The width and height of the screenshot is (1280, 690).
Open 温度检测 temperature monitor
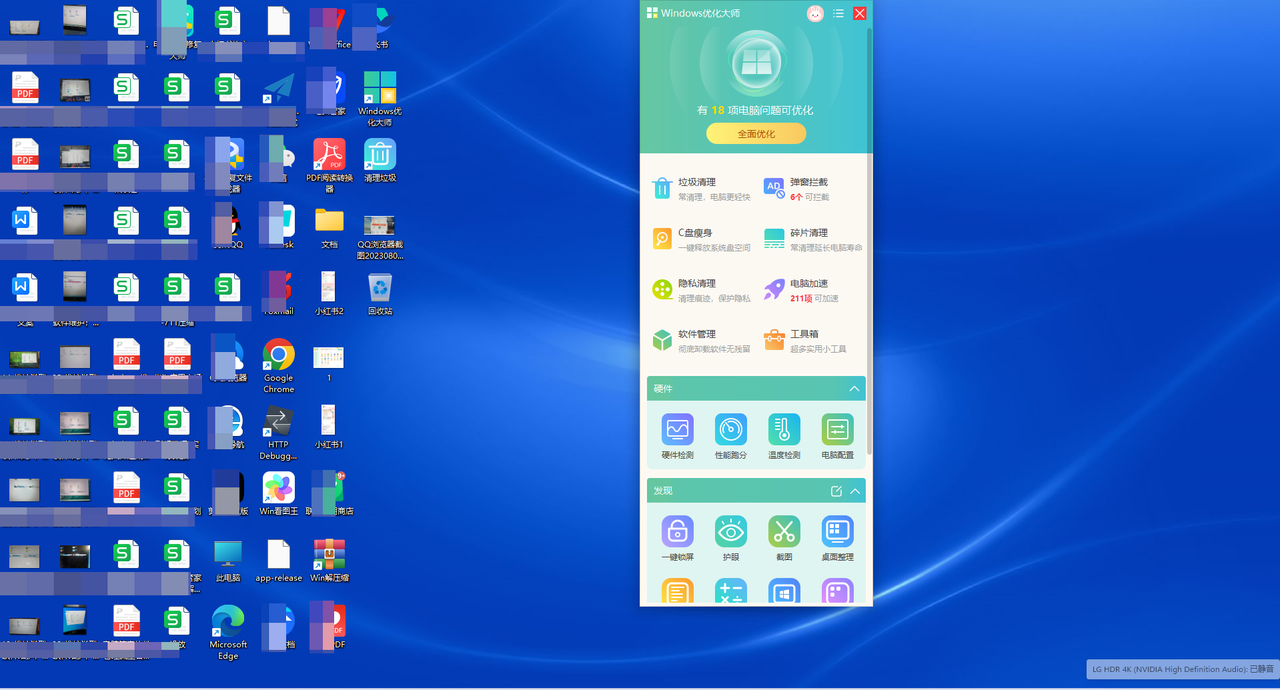[x=784, y=437]
